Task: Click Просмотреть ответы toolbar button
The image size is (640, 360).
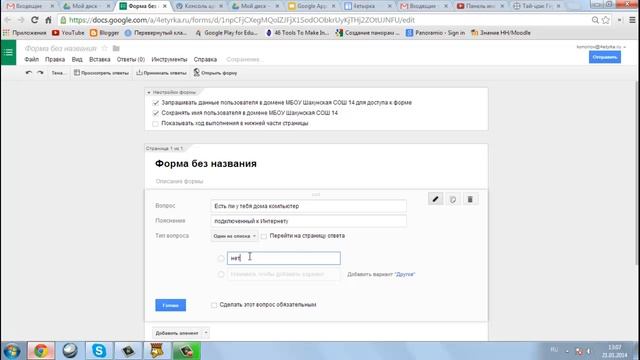Action: point(101,73)
